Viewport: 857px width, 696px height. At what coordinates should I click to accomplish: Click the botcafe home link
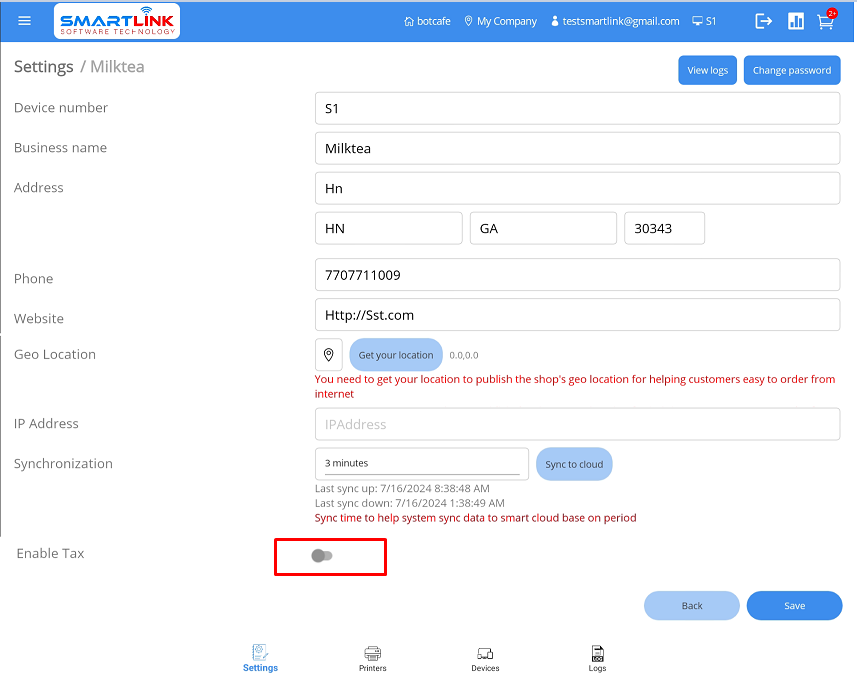[429, 21]
